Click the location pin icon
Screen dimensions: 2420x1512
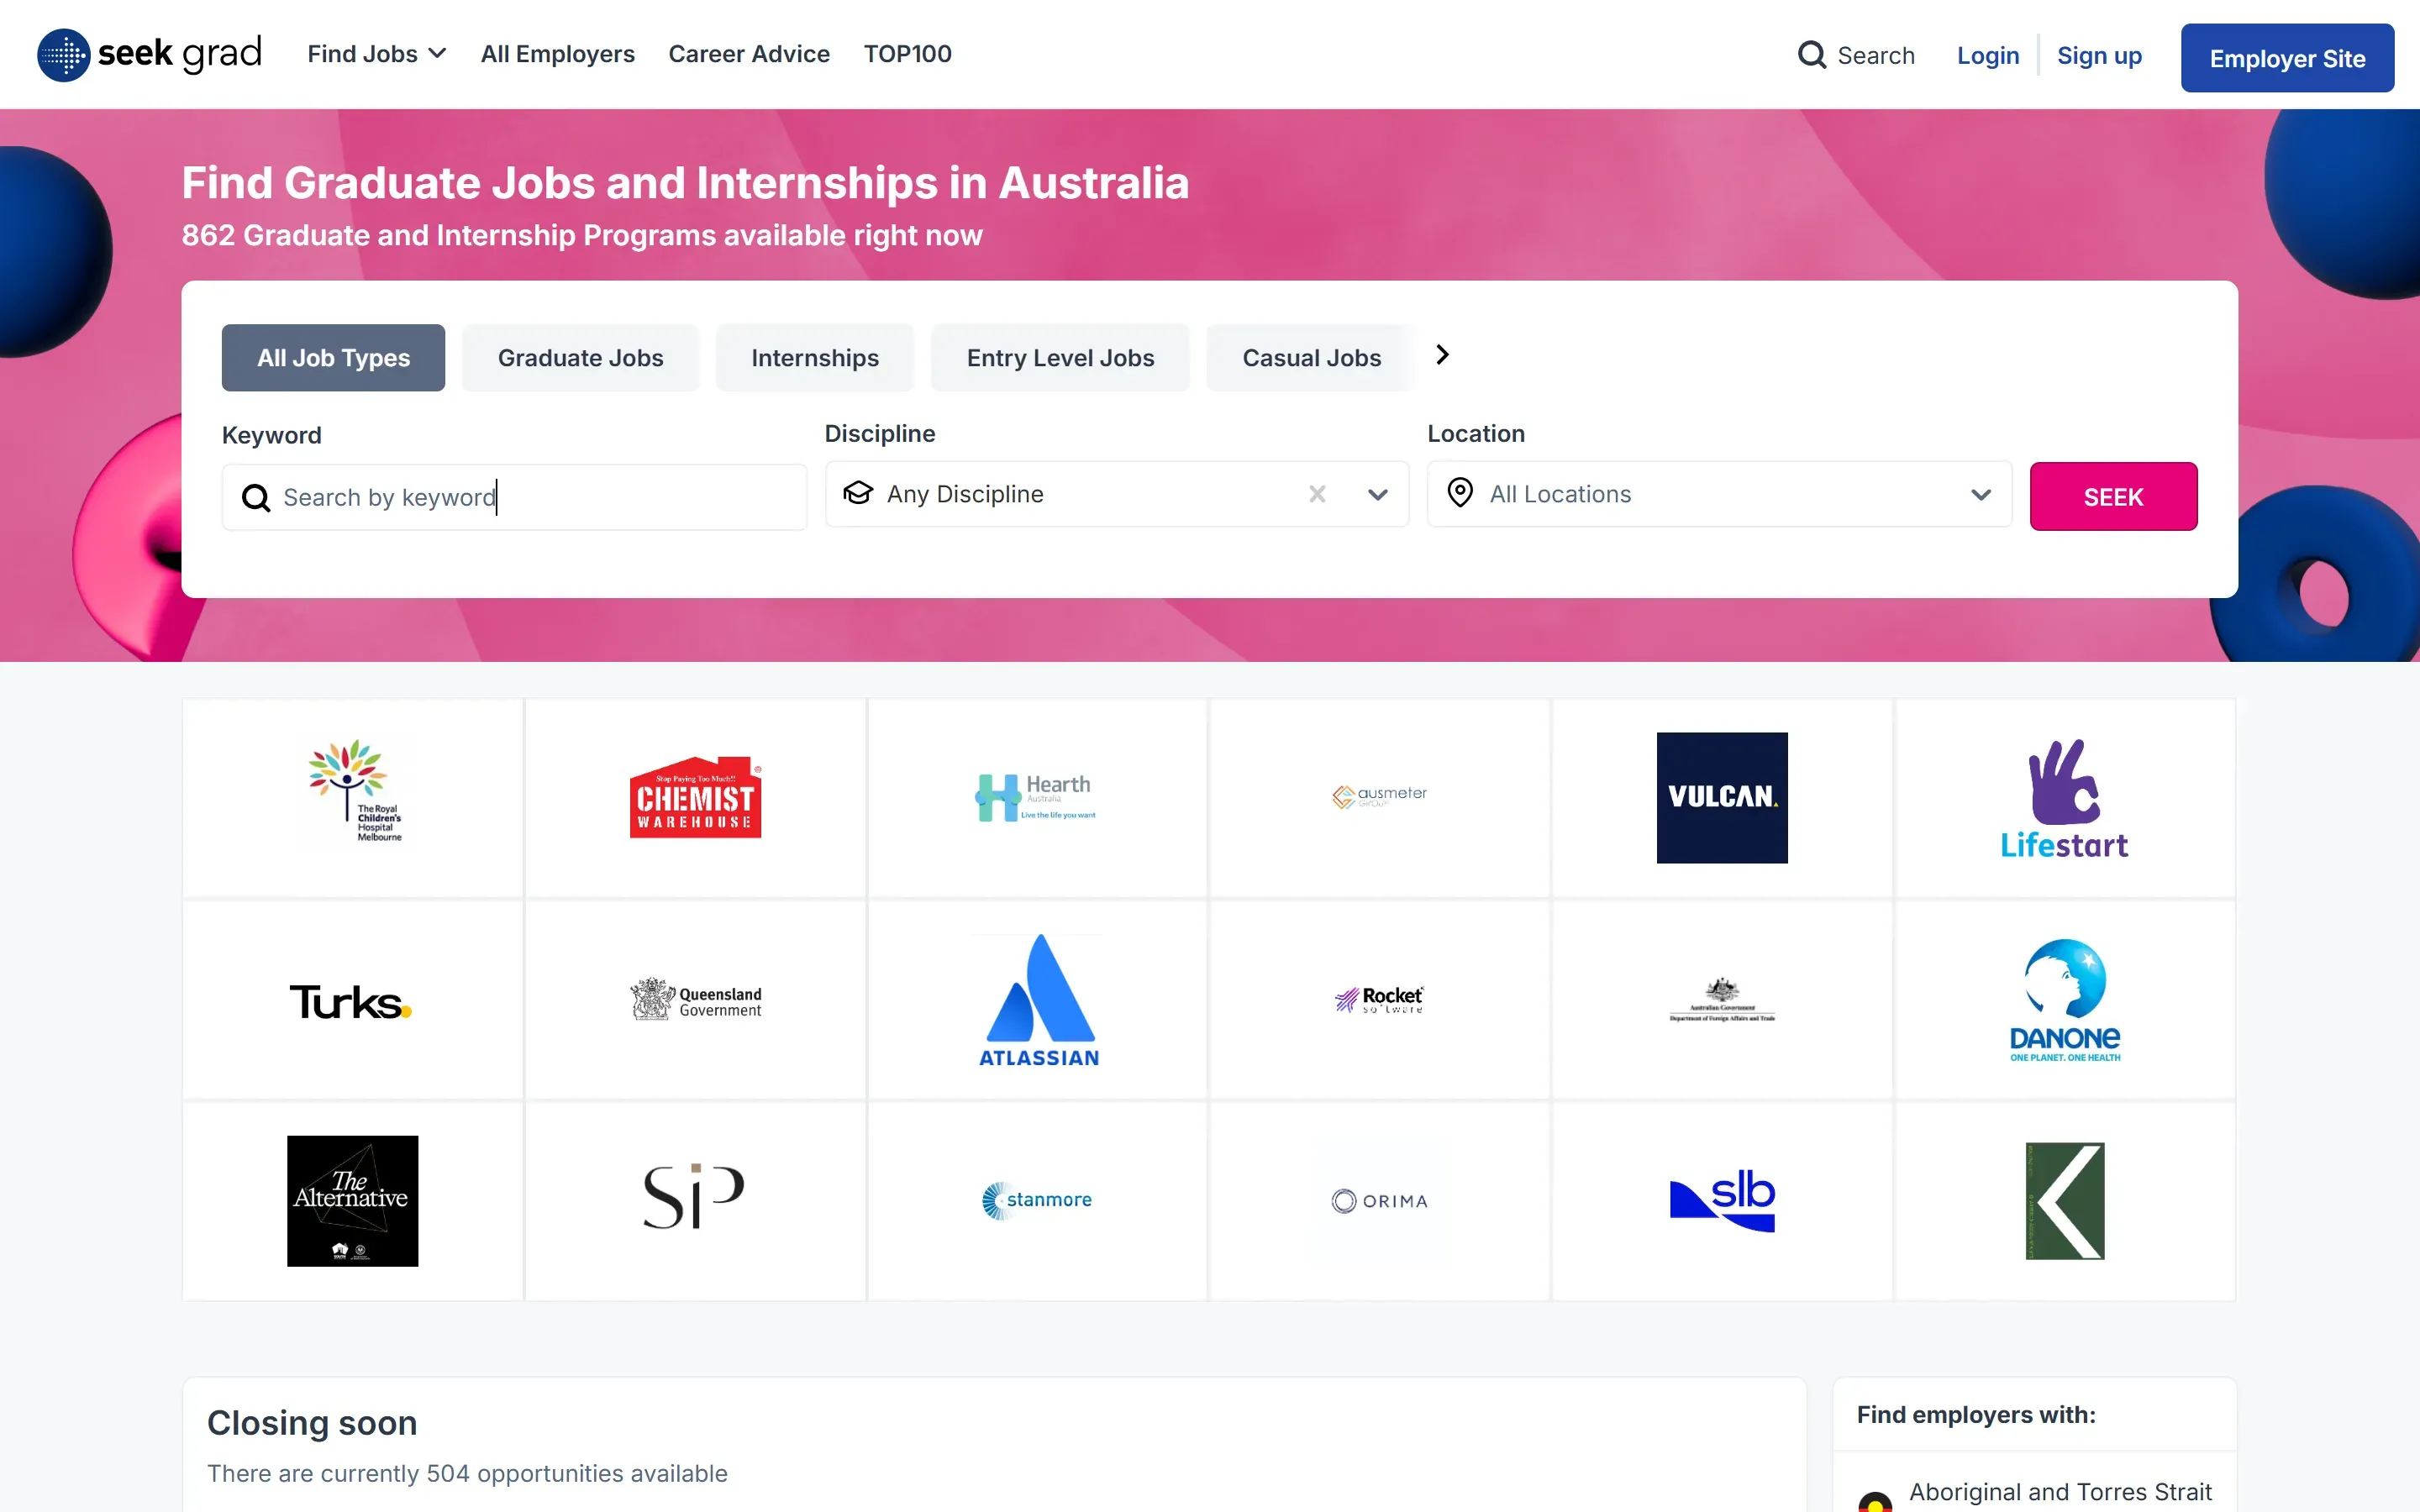point(1460,493)
